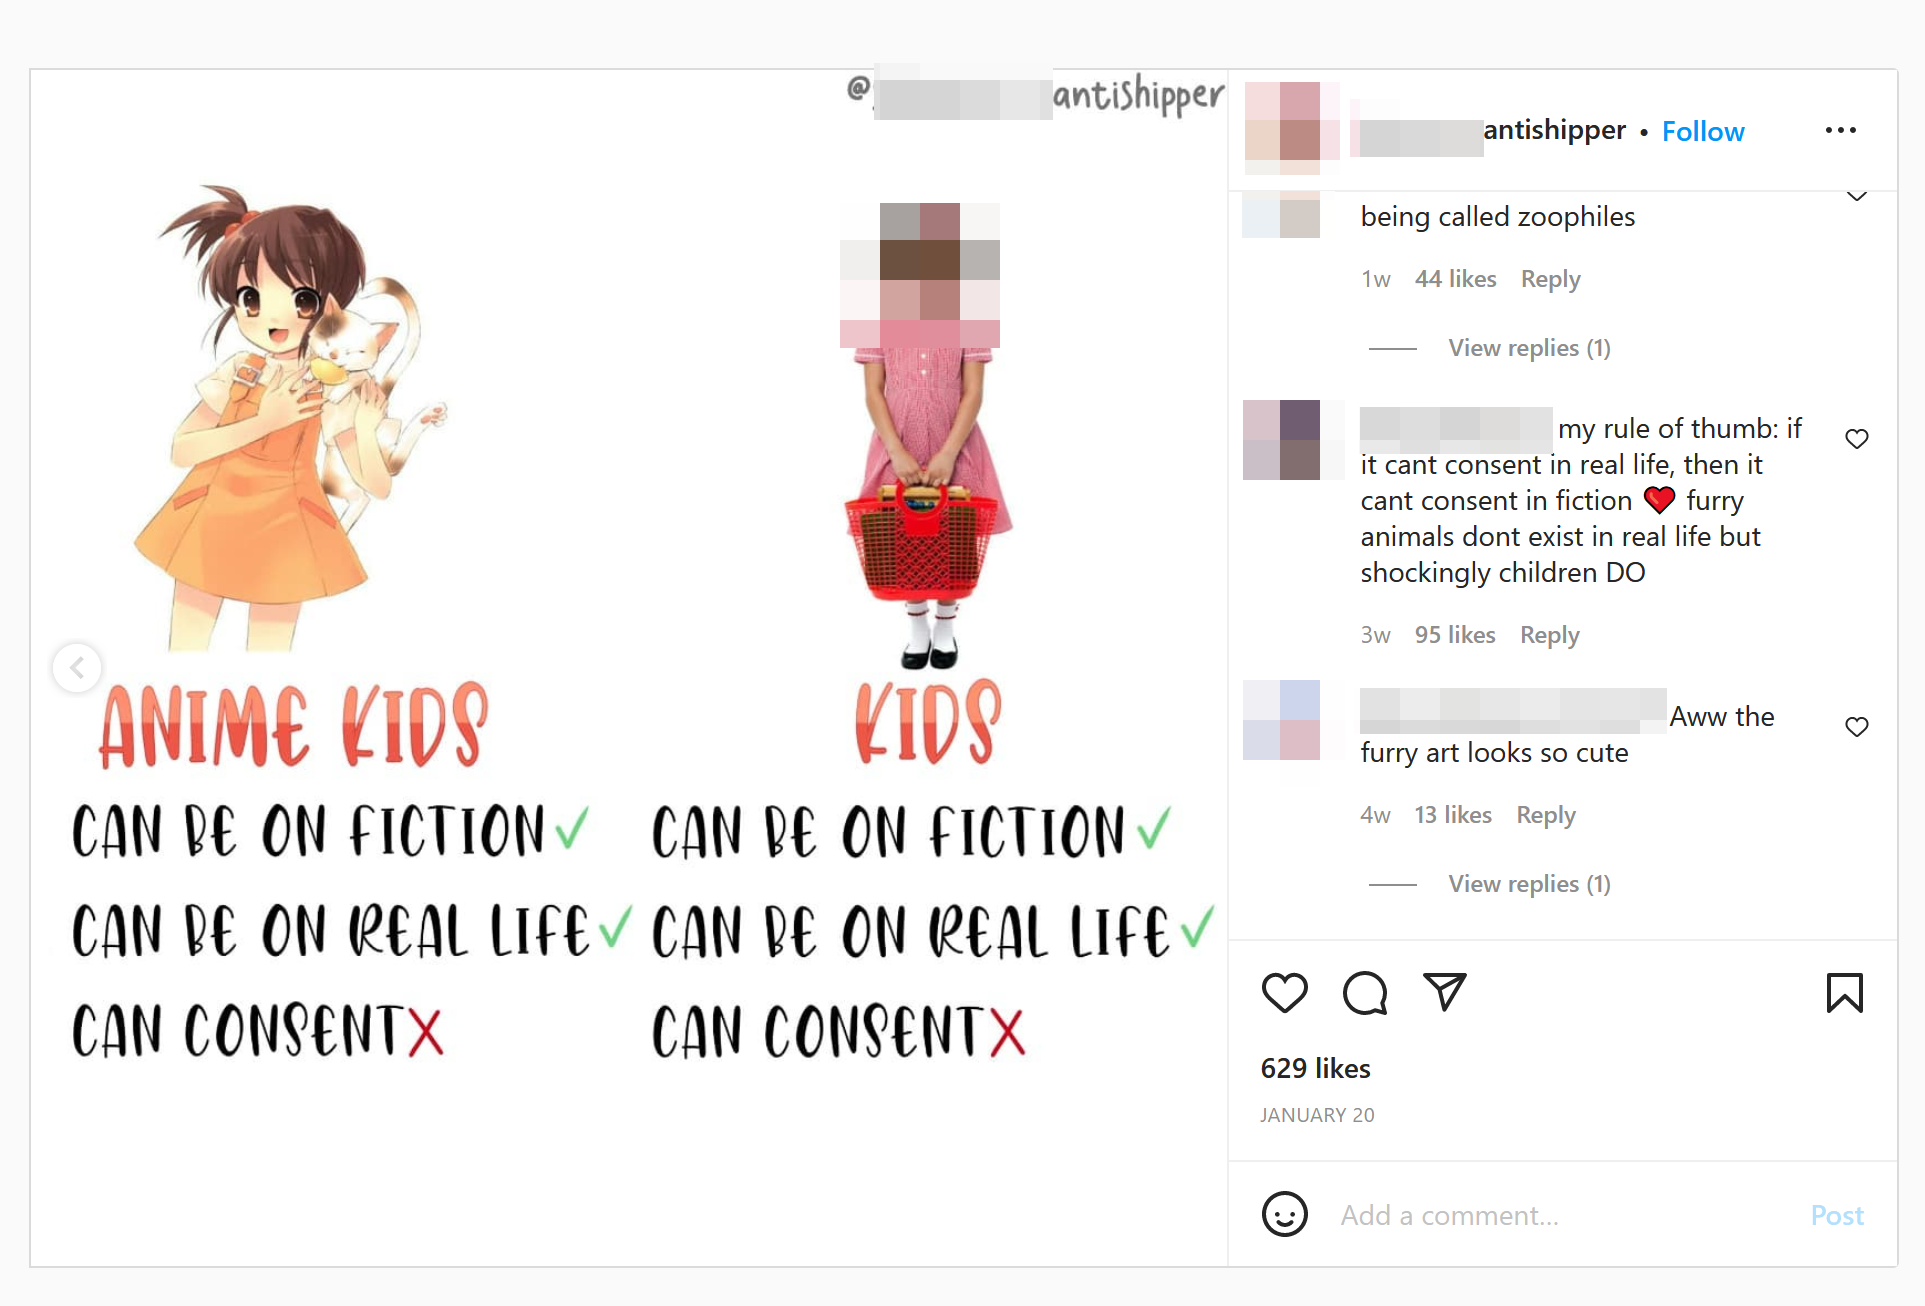Post the comment
Screen dimensions: 1925x1306
(1837, 1215)
